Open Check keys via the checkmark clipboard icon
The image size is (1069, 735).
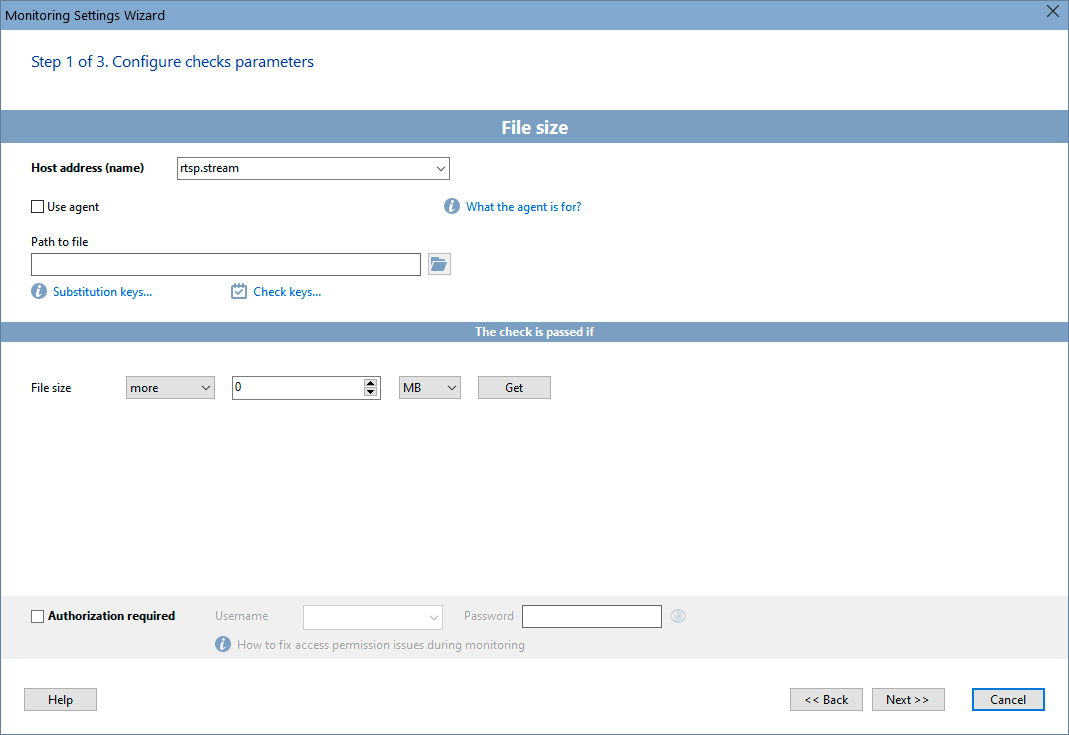pyautogui.click(x=238, y=291)
